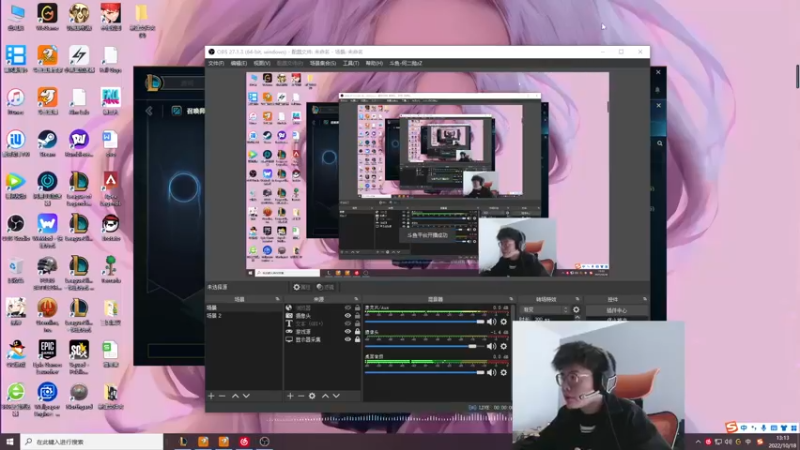Click the 属性 properties button
Image resolution: width=800 pixels, height=450 pixels.
point(302,287)
